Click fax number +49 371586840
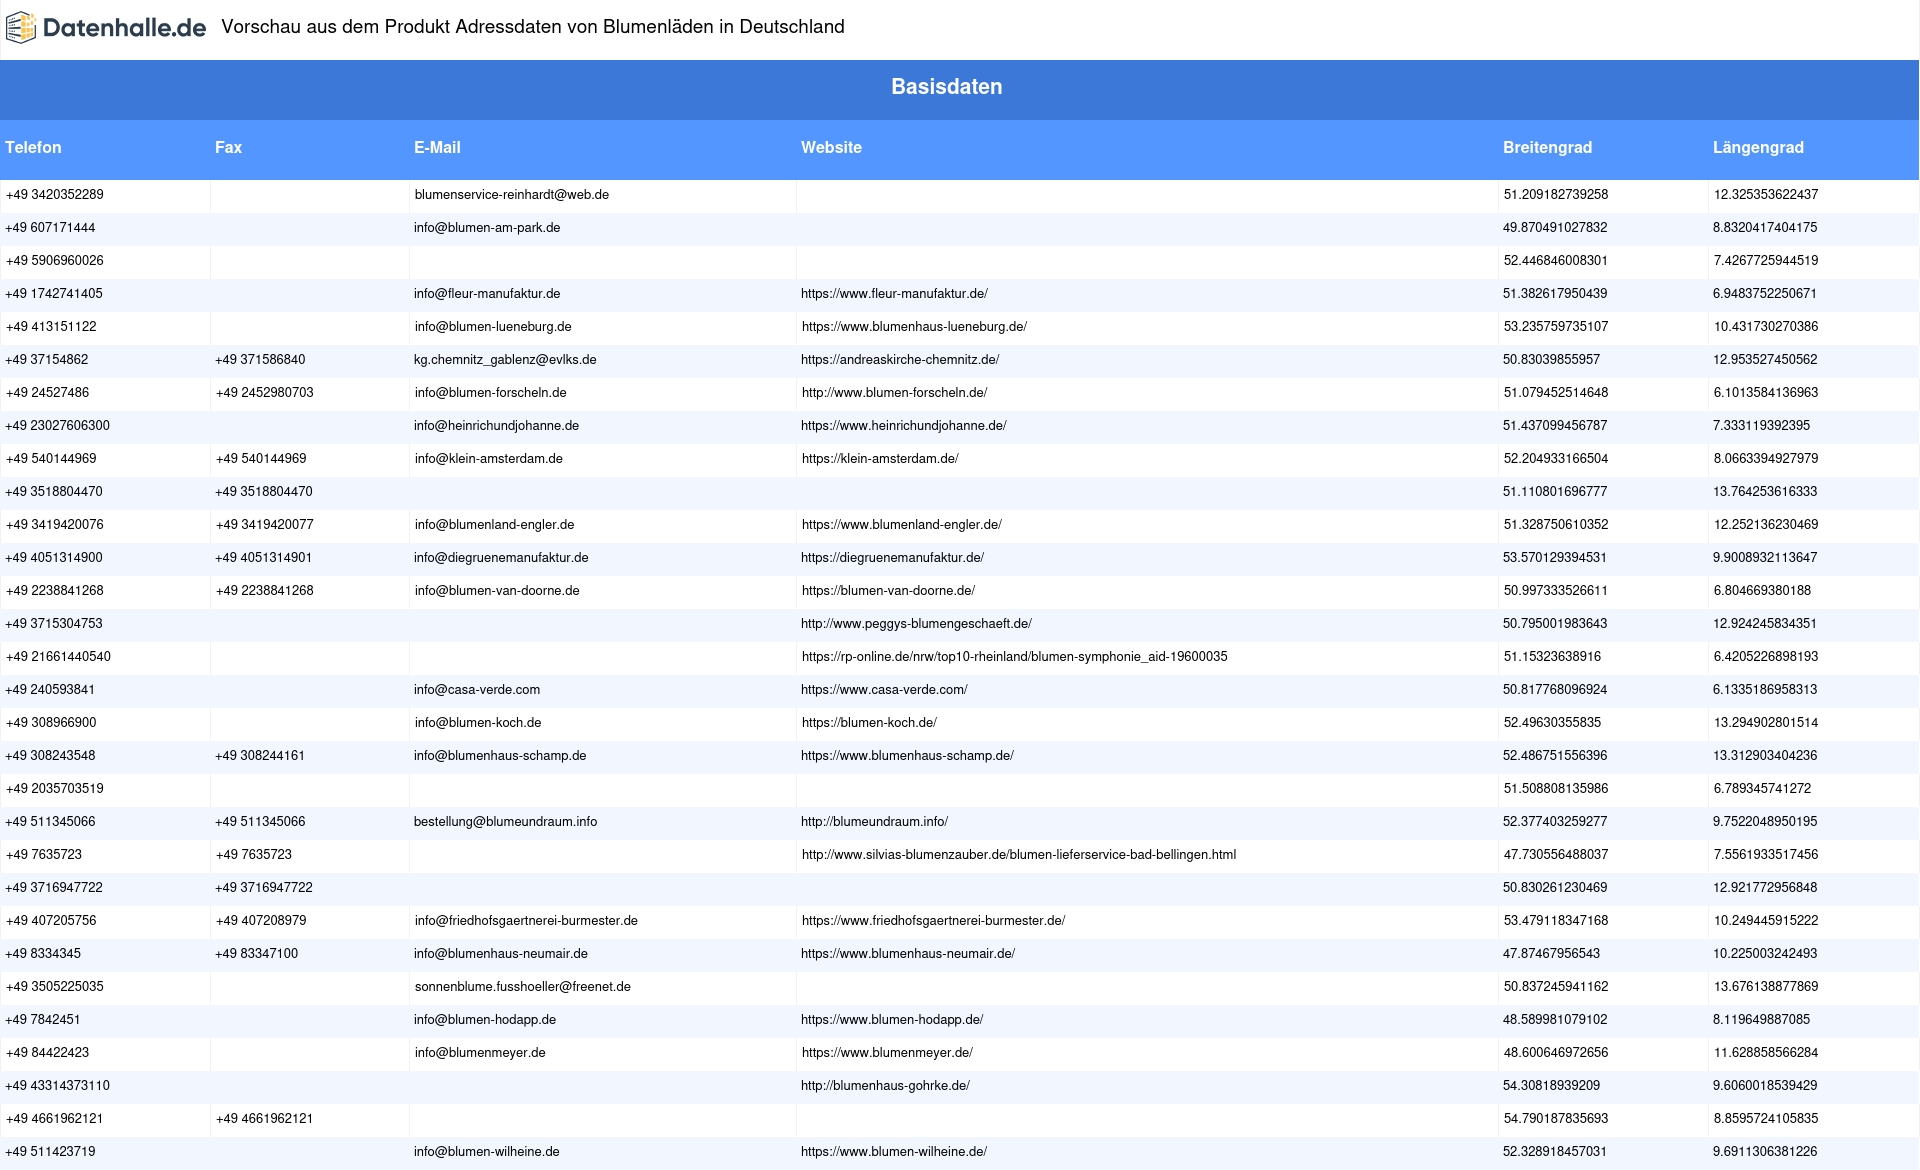This screenshot has height=1170, width=1920. pyautogui.click(x=260, y=360)
